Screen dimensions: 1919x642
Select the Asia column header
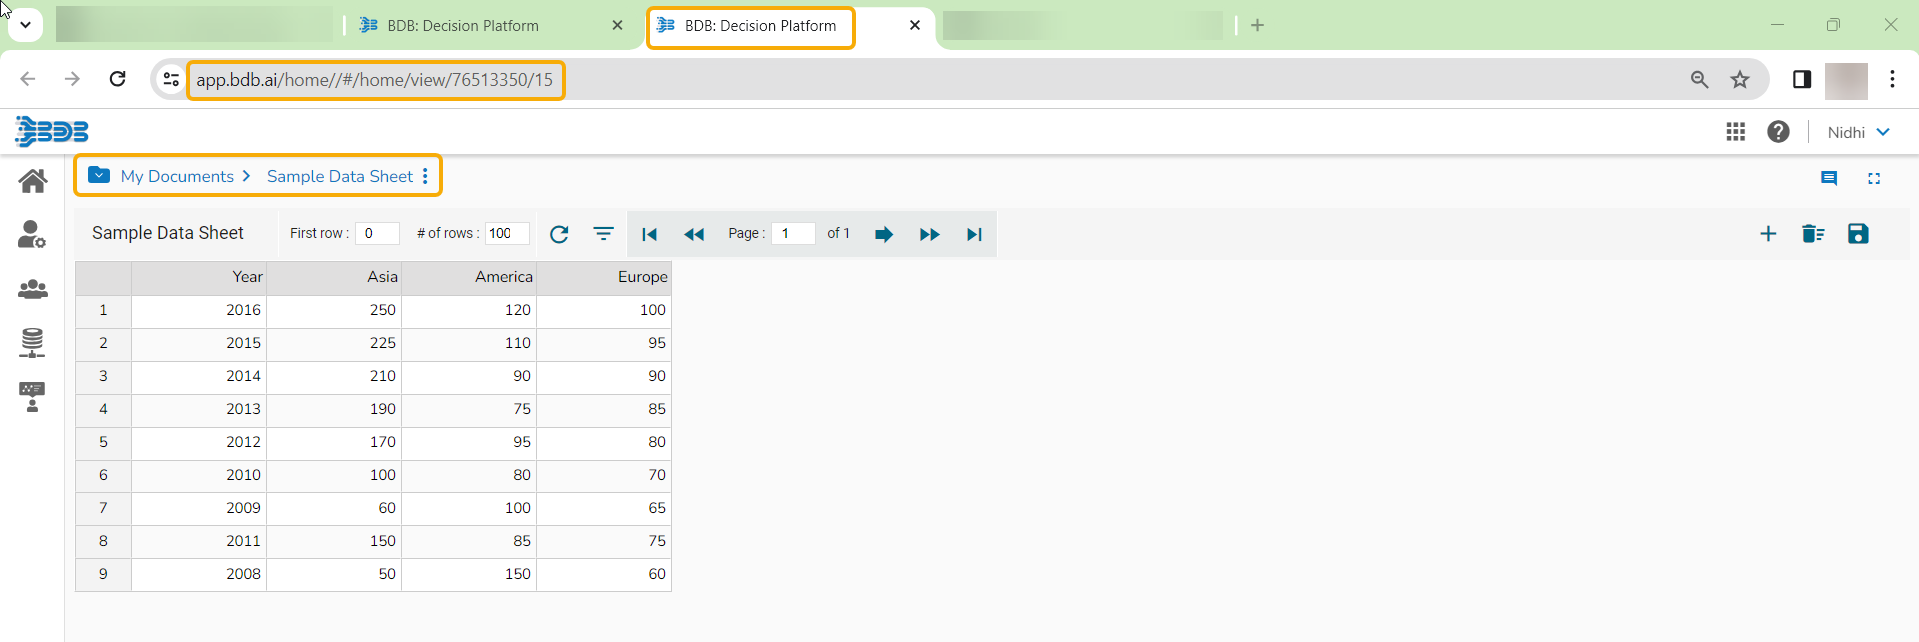(x=334, y=277)
